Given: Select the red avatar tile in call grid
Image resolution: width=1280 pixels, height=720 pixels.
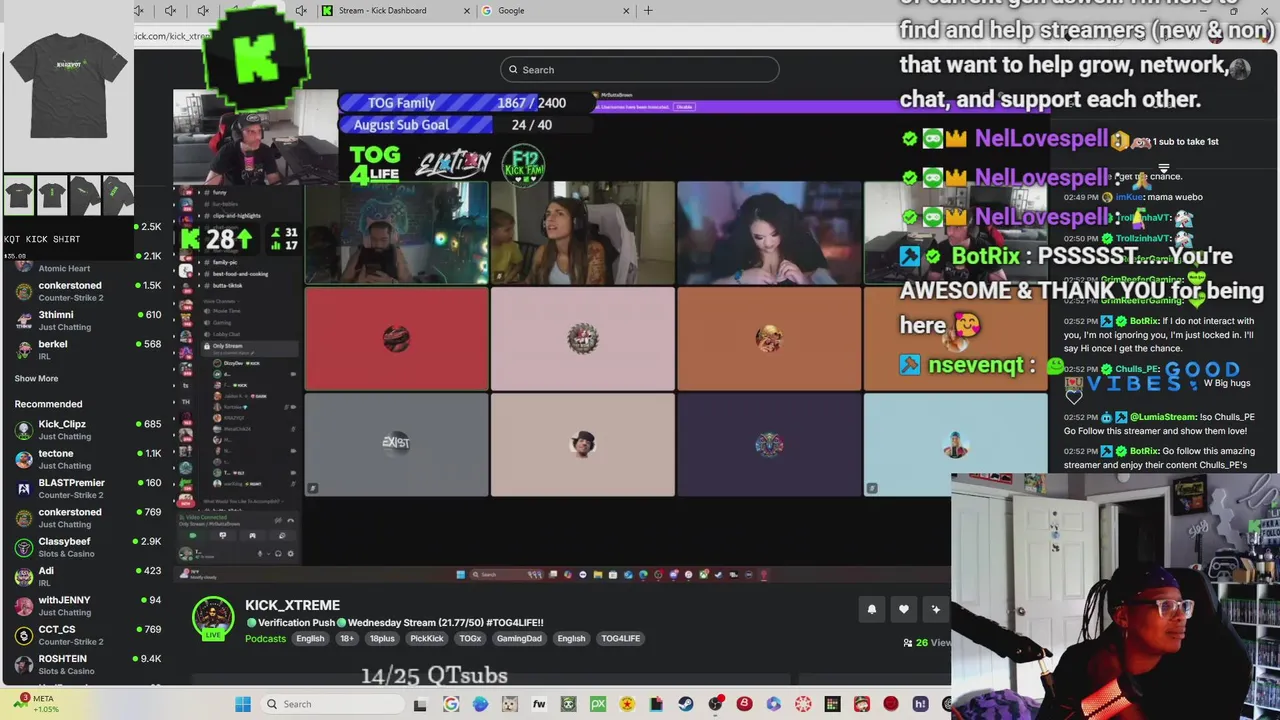Looking at the screenshot, I should pos(396,339).
